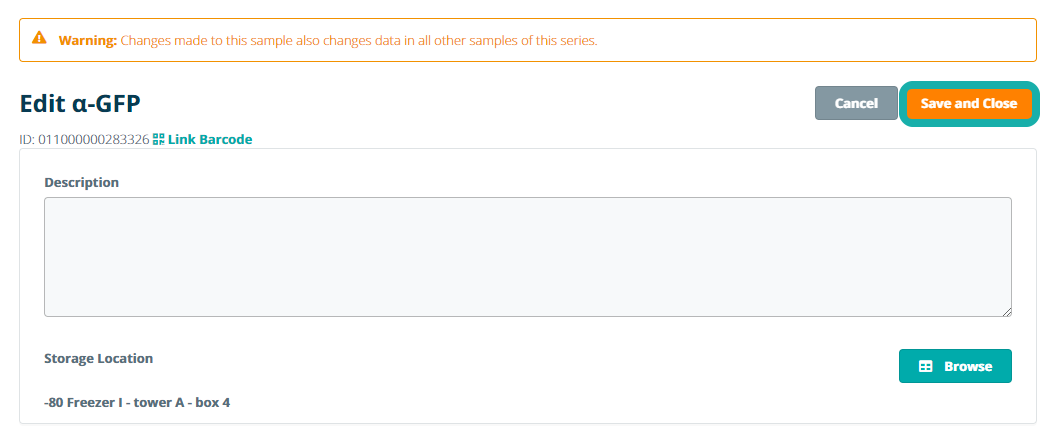This screenshot has width=1052, height=433.
Task: Cancel editing the α-GFP sample
Action: (x=856, y=103)
